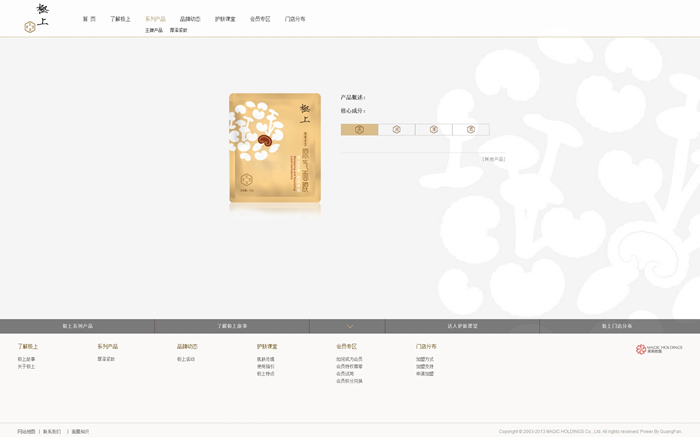
Task: Click the Magic Holdings logo in the footer
Action: pyautogui.click(x=659, y=349)
